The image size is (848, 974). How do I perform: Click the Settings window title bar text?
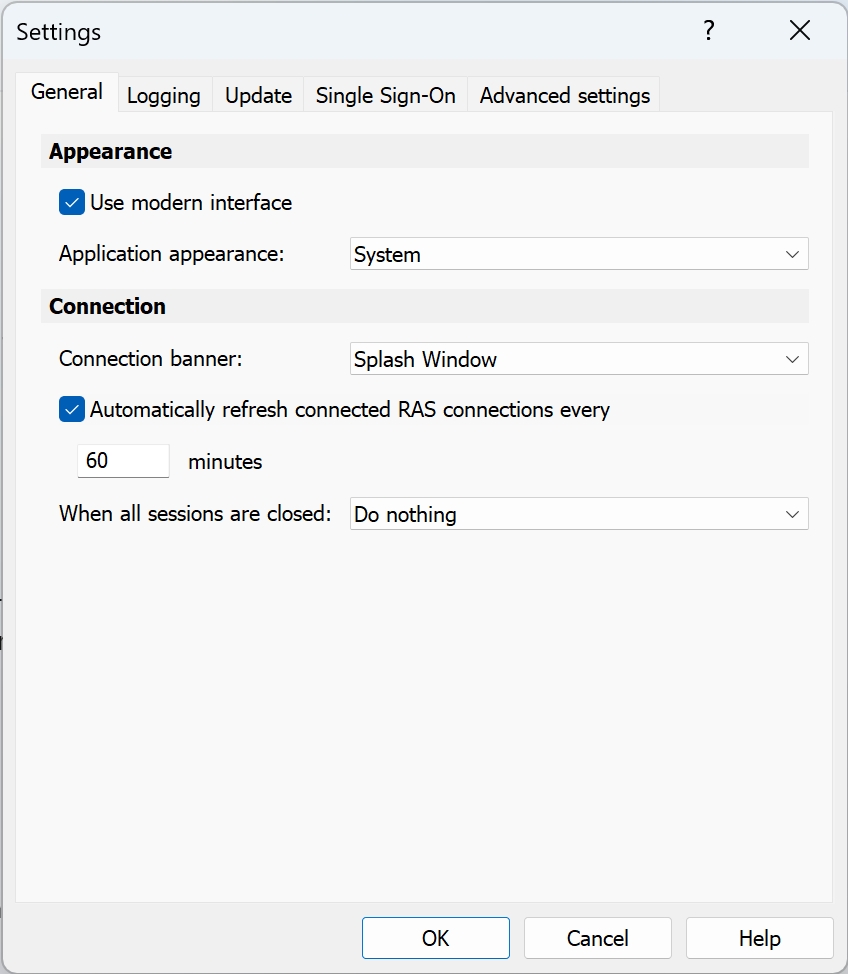(x=59, y=32)
